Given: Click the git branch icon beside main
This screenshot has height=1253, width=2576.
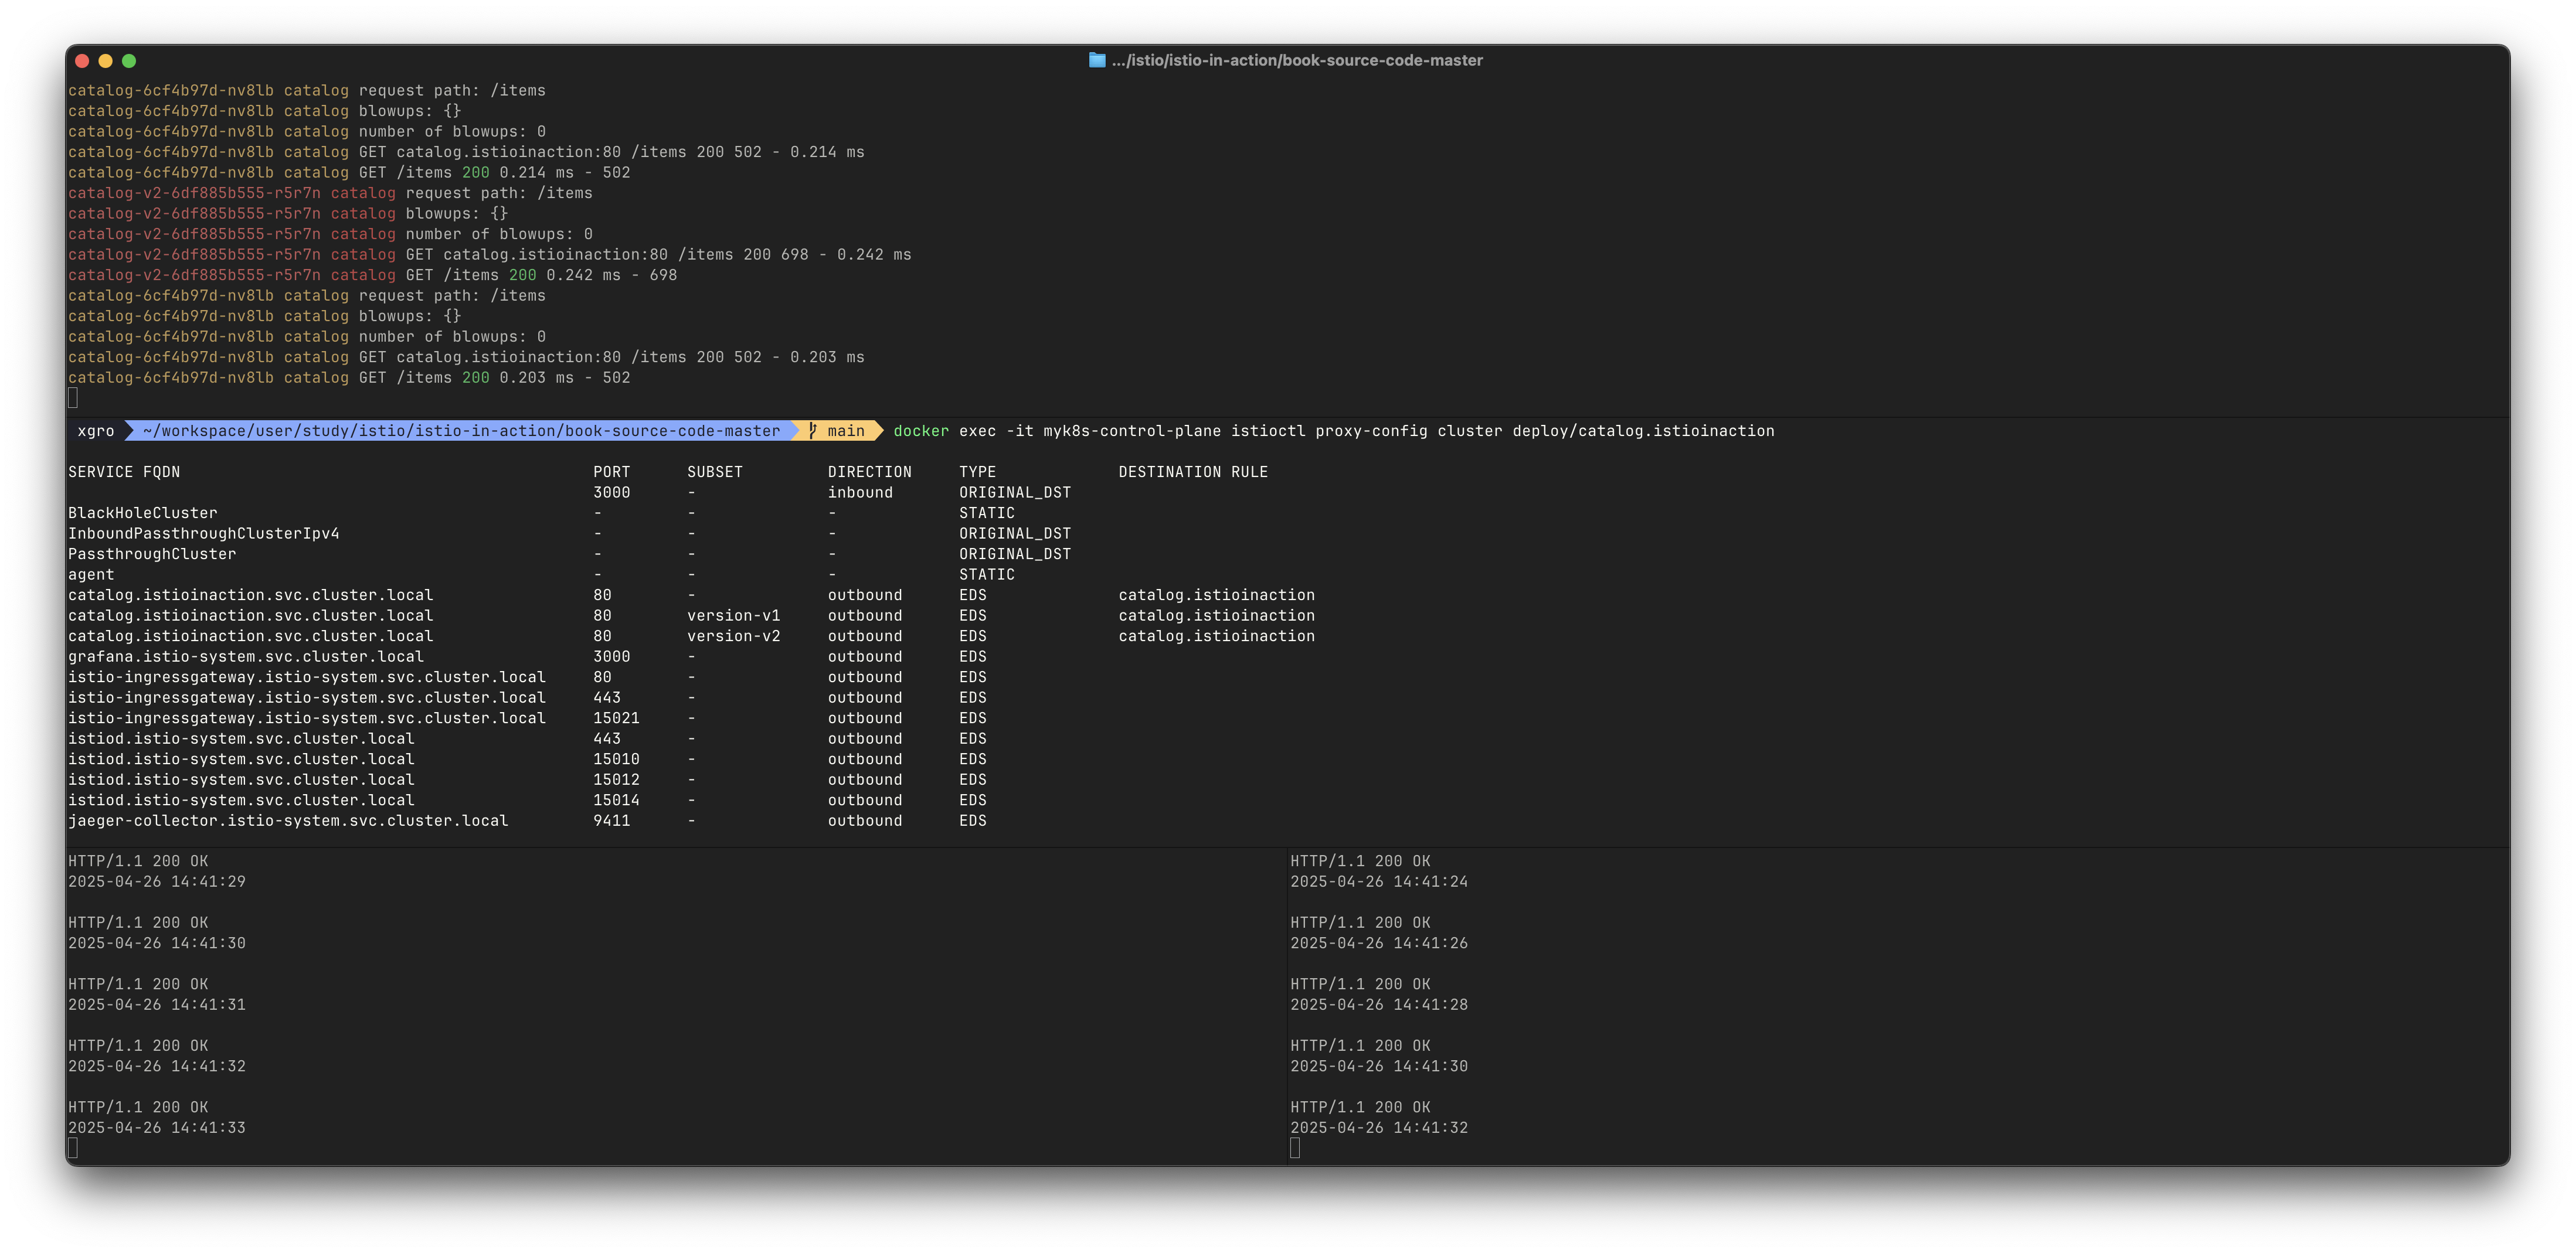Looking at the screenshot, I should point(813,431).
